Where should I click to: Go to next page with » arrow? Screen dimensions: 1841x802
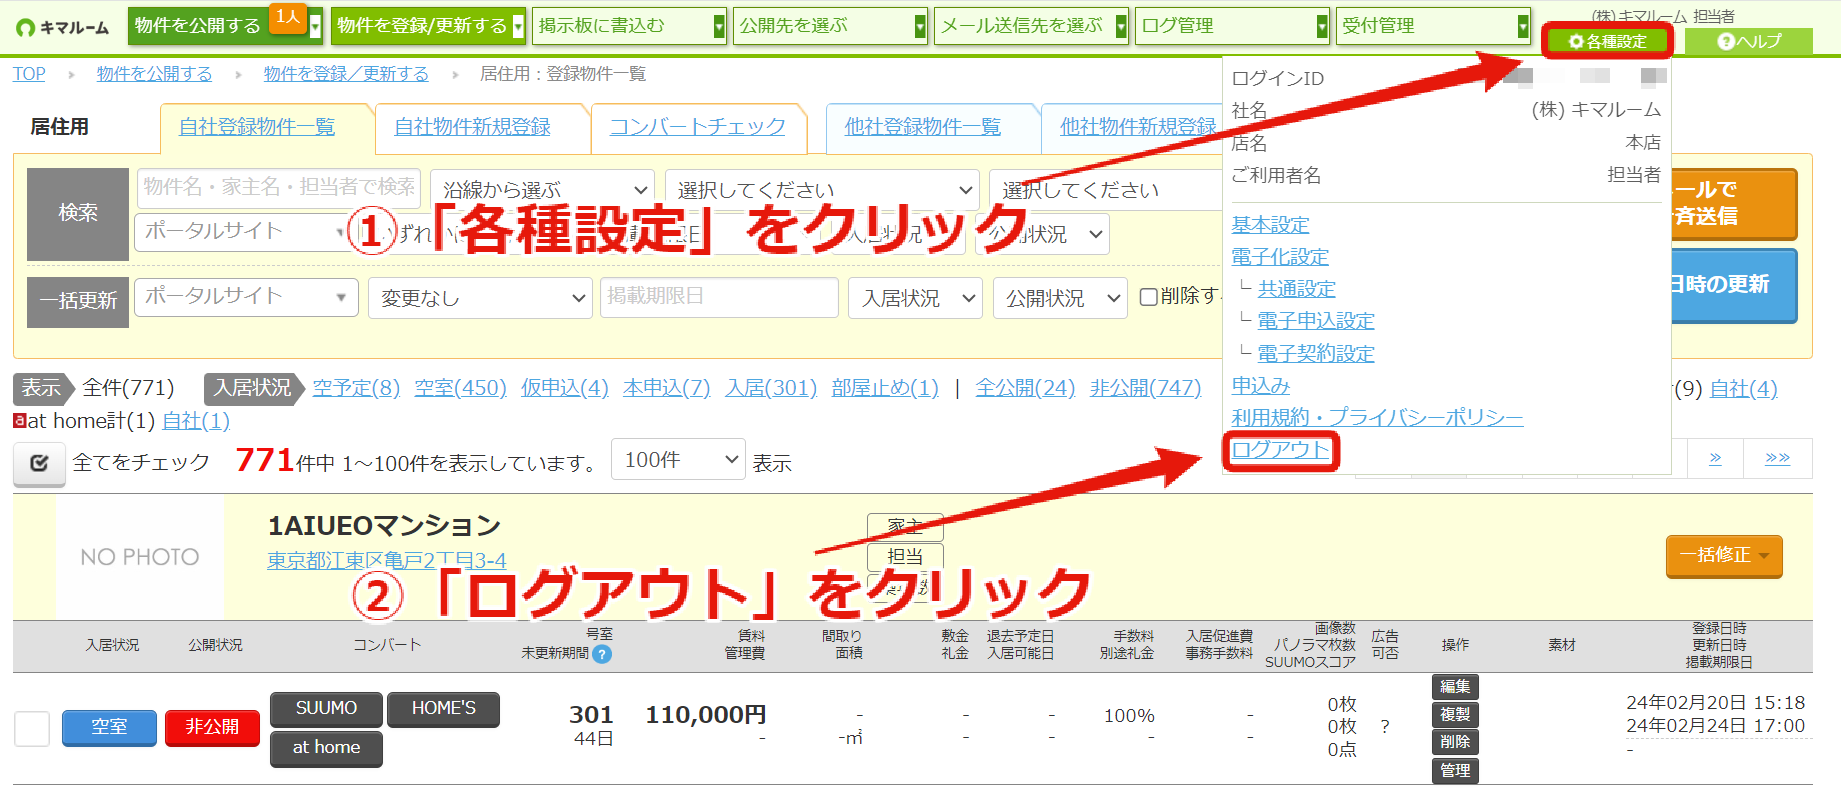coord(1715,458)
